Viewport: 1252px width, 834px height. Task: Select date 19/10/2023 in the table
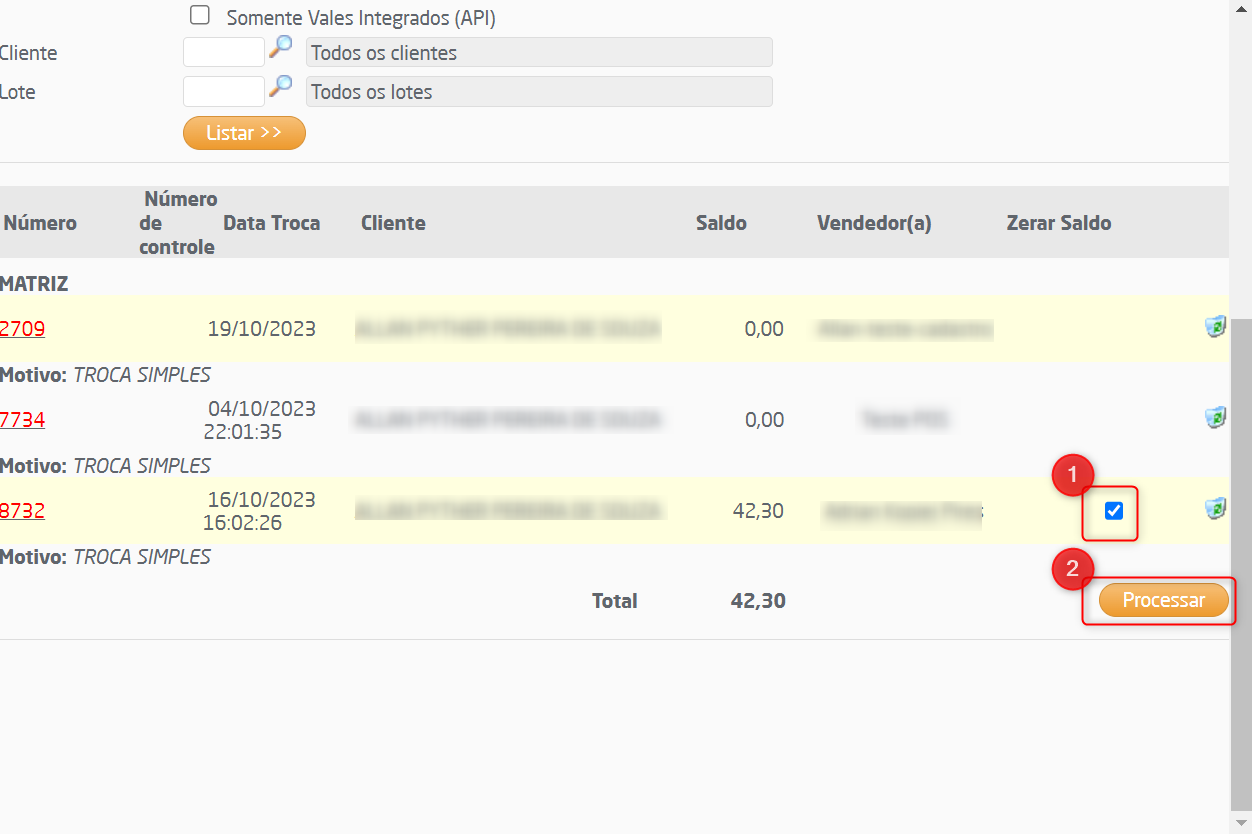tap(262, 328)
